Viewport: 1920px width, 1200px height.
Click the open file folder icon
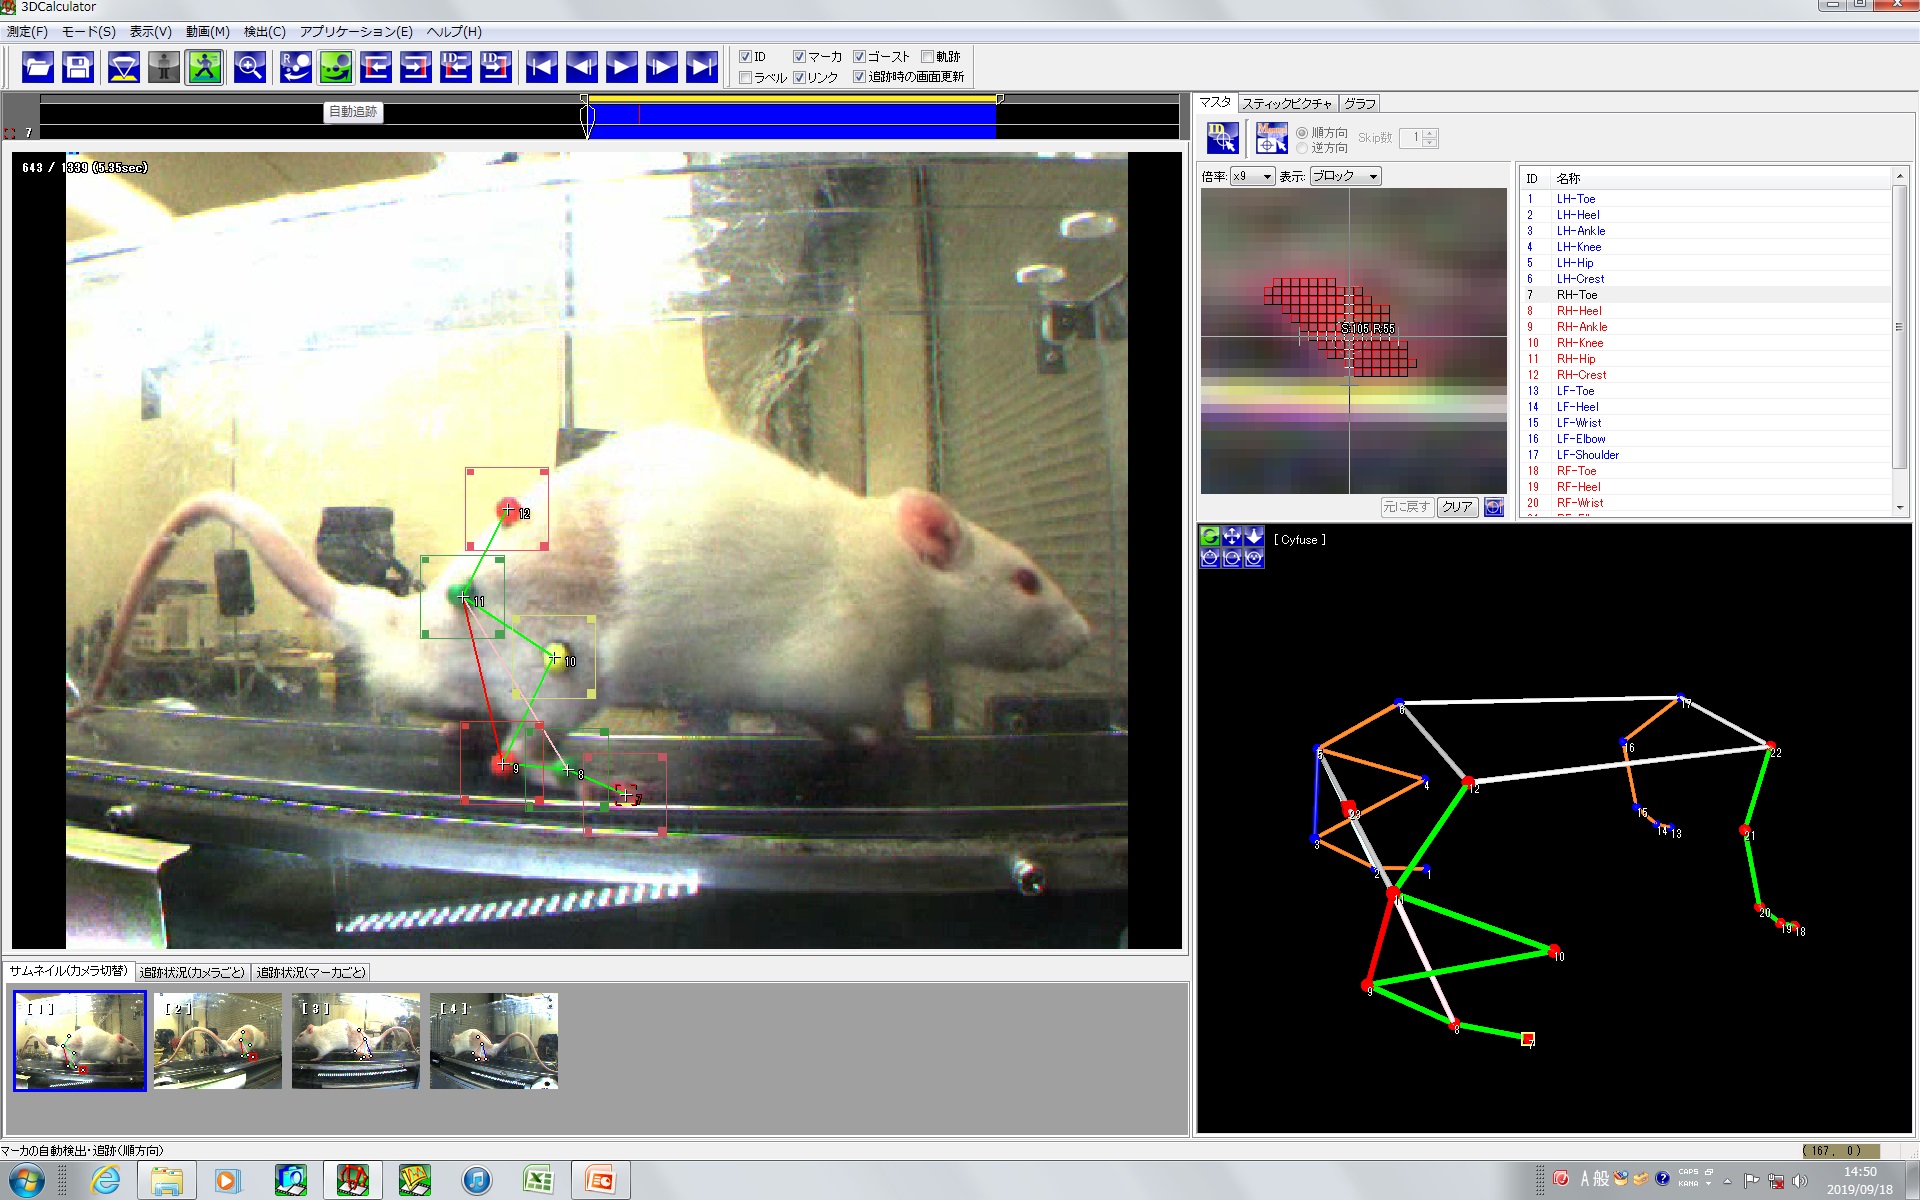click(37, 67)
